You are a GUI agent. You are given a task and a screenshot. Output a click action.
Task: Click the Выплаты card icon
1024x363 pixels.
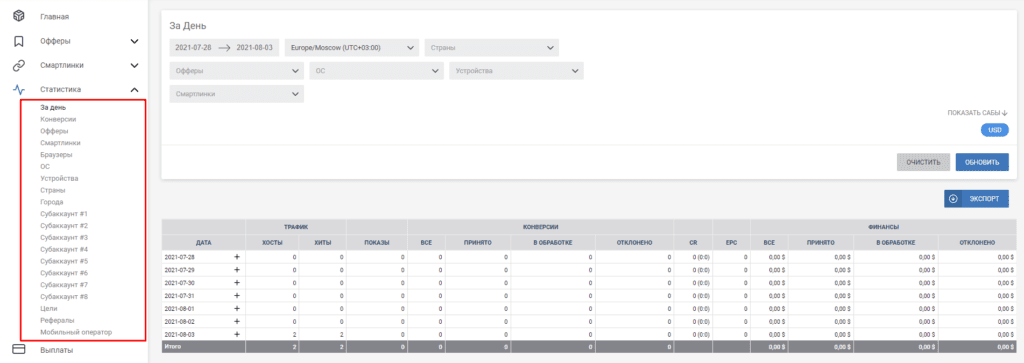(19, 350)
